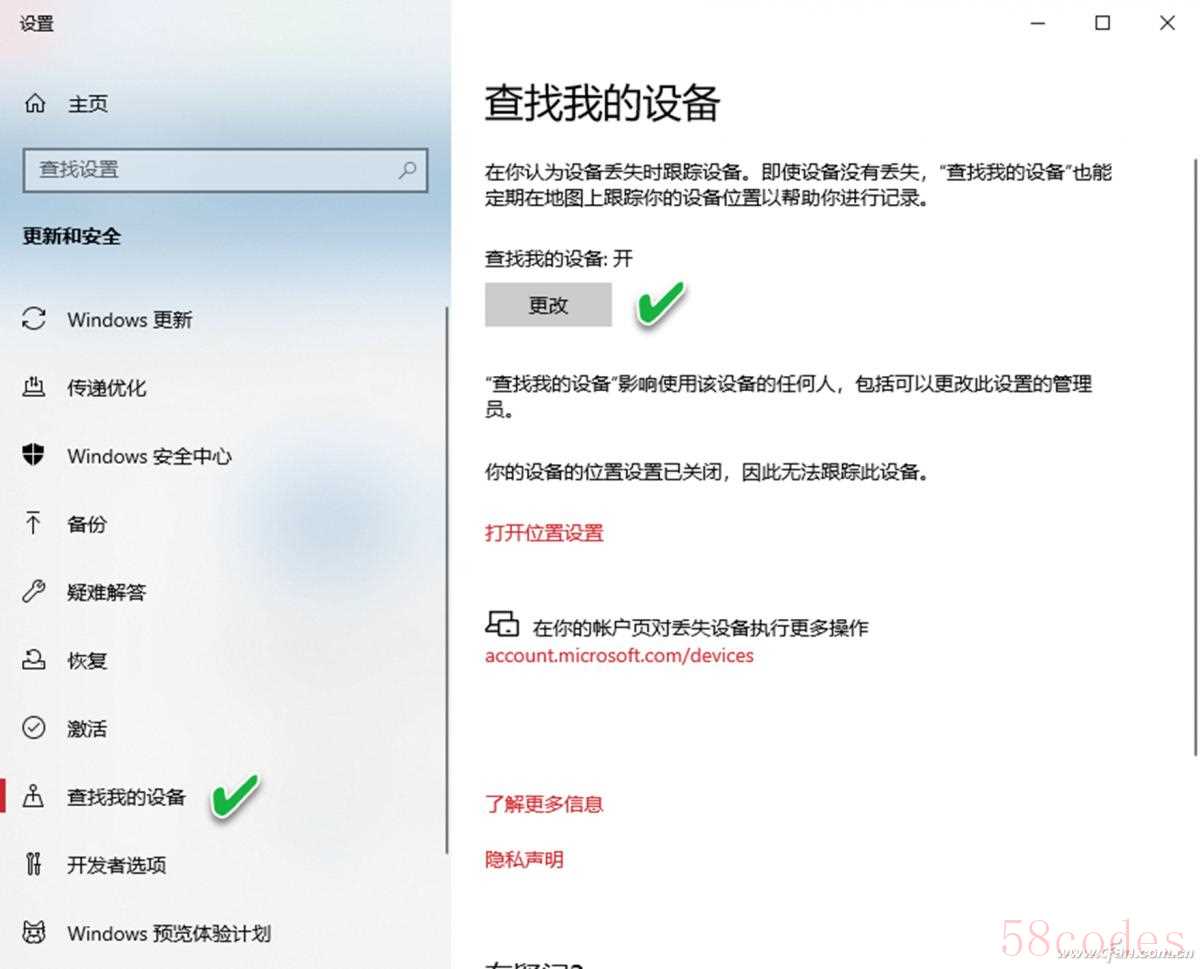Viewport: 1200px width, 969px height.
Task: Click the 恢复 recovery icon
Action: (x=34, y=660)
